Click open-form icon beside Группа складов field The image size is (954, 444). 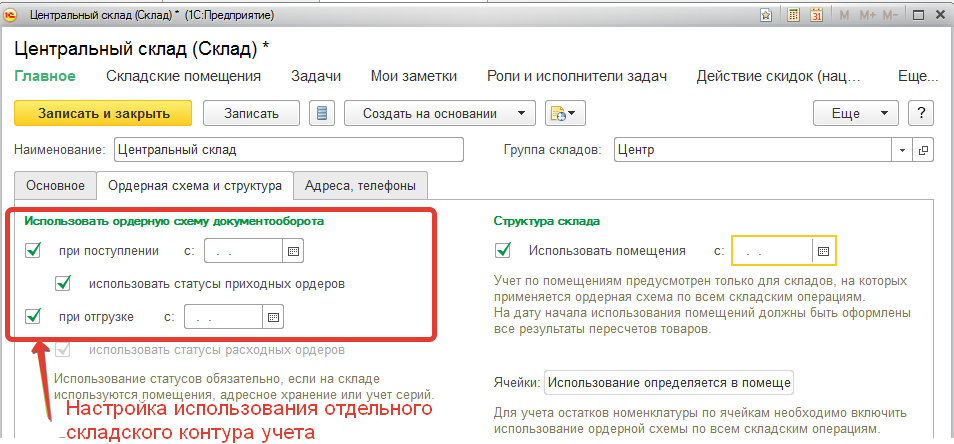pos(923,150)
